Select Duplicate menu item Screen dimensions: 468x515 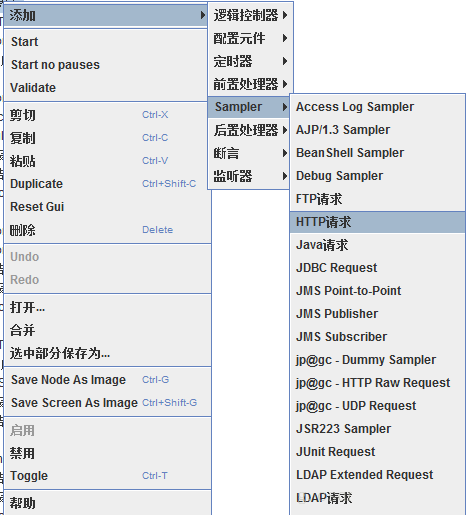coord(107,184)
